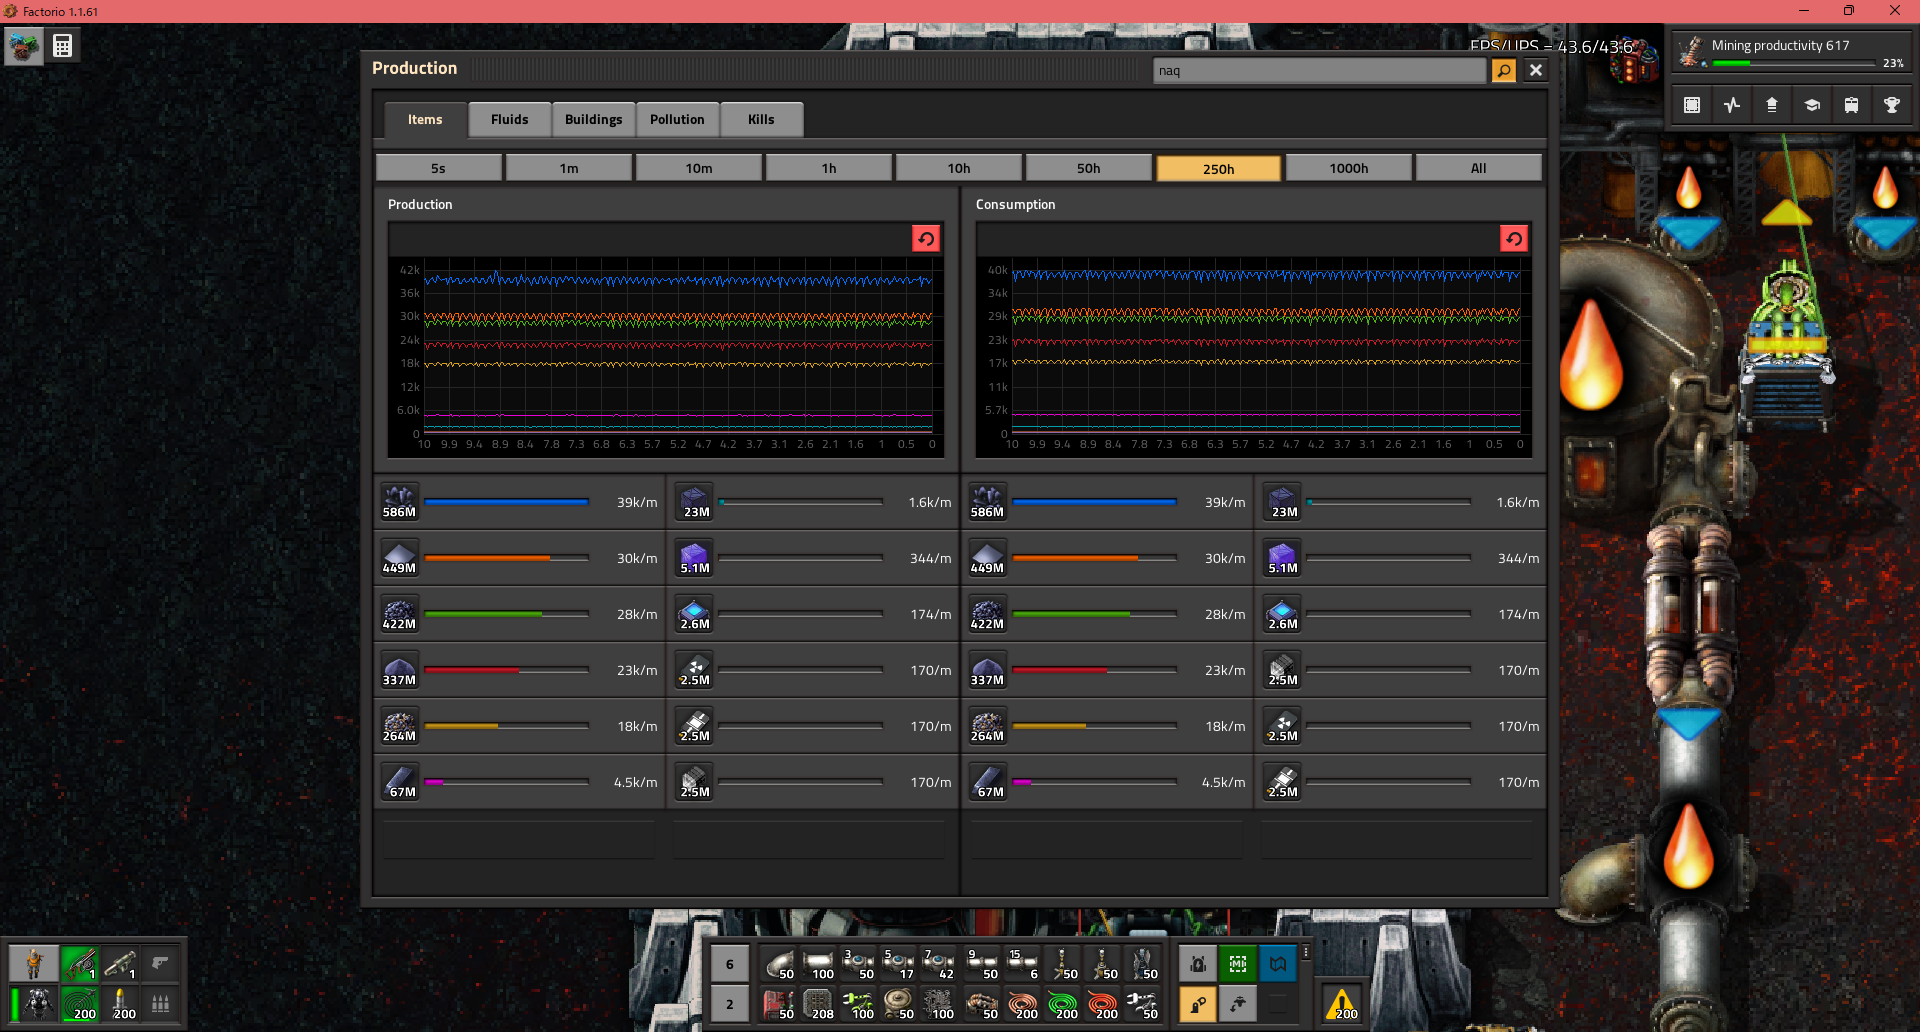Switch quickbar row number 2
The width and height of the screenshot is (1920, 1032).
[x=730, y=1004]
